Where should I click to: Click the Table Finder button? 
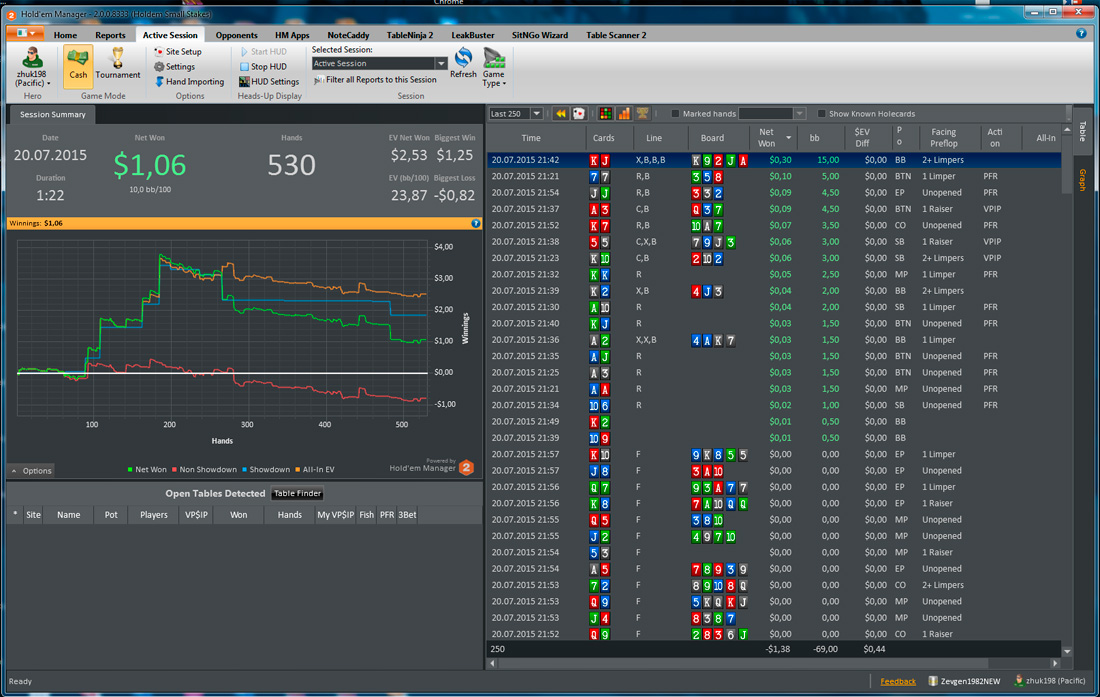pos(297,494)
